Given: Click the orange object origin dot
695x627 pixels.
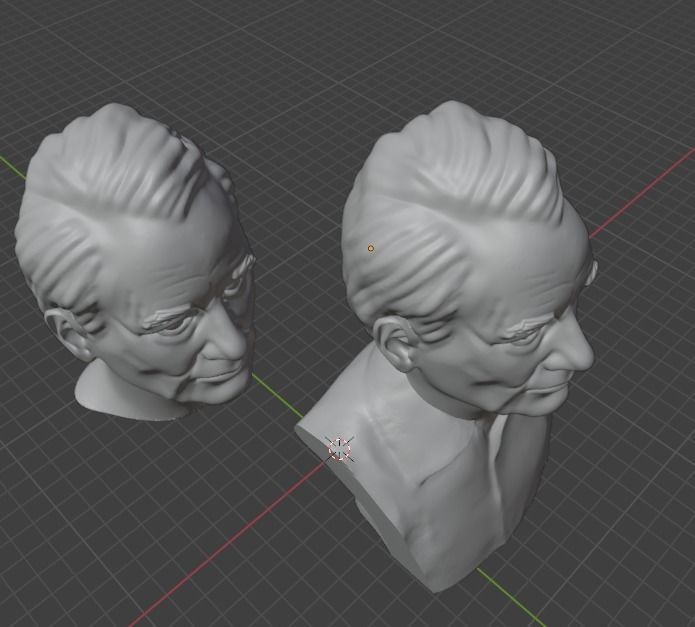Looking at the screenshot, I should point(371,249).
